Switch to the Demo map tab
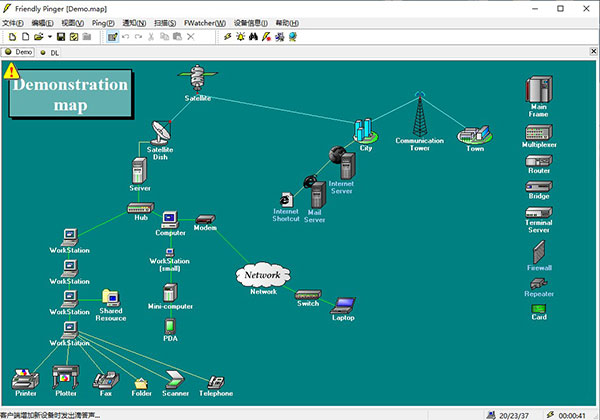 [x=20, y=51]
